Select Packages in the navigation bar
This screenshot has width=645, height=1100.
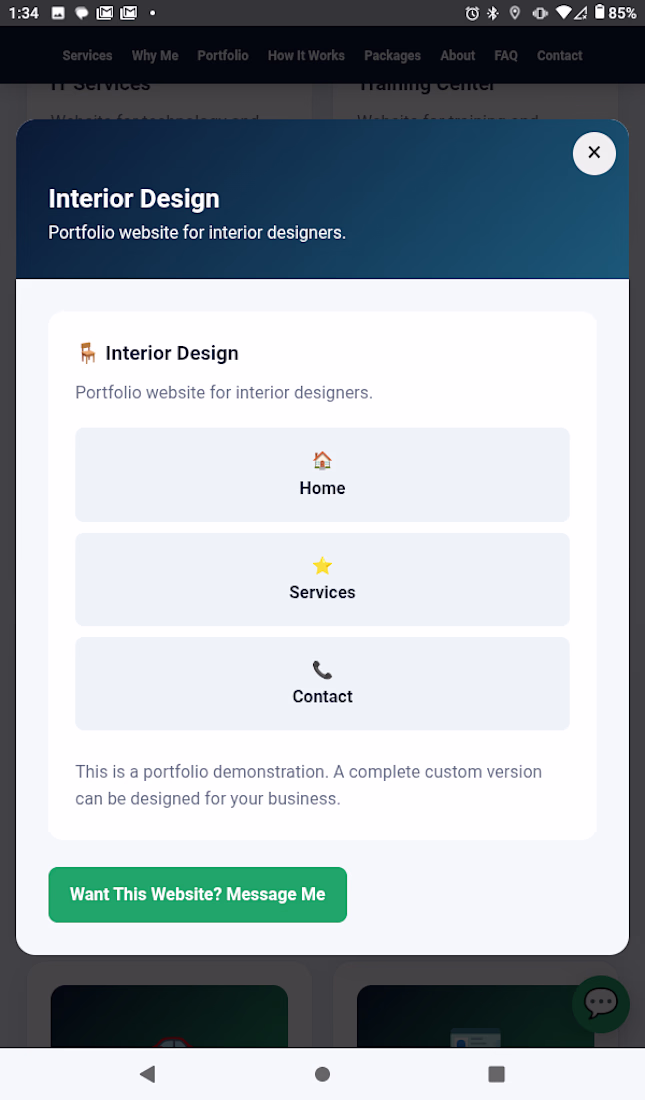click(392, 55)
